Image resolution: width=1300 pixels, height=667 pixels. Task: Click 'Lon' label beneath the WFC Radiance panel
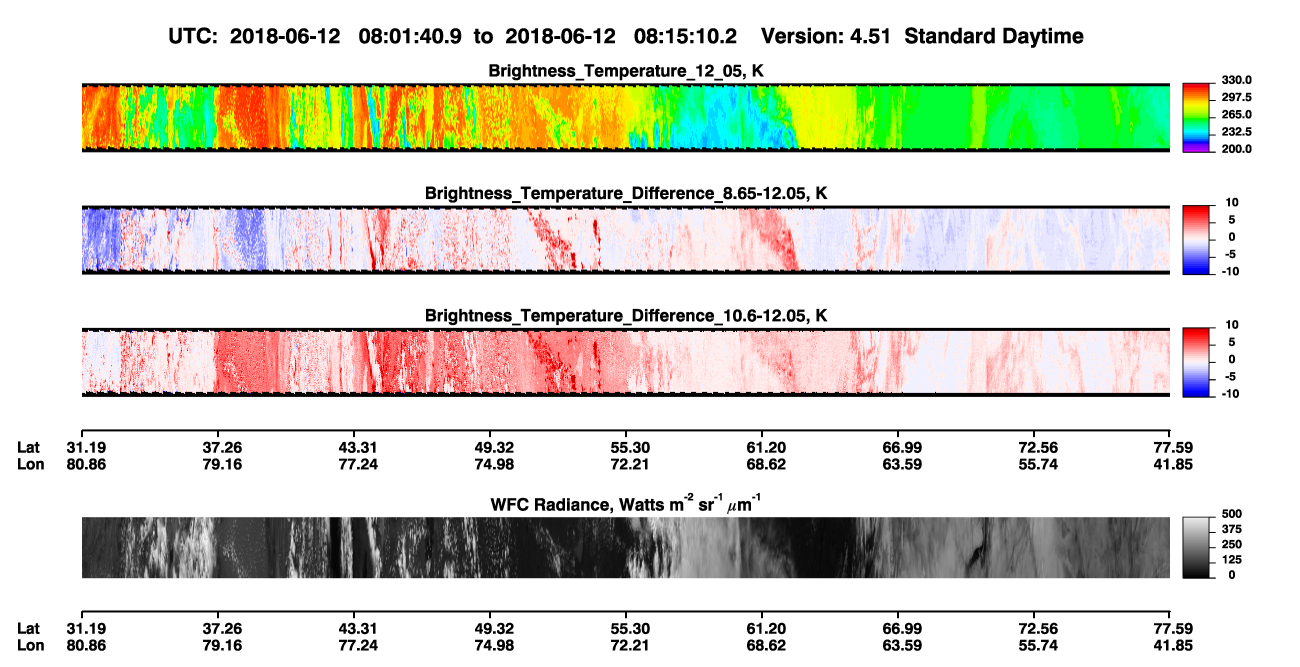coord(30,646)
